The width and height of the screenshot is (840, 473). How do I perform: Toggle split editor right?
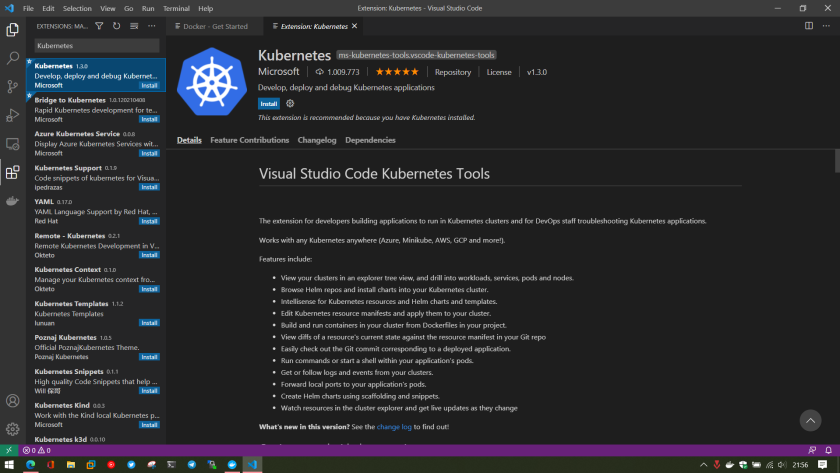pos(809,26)
